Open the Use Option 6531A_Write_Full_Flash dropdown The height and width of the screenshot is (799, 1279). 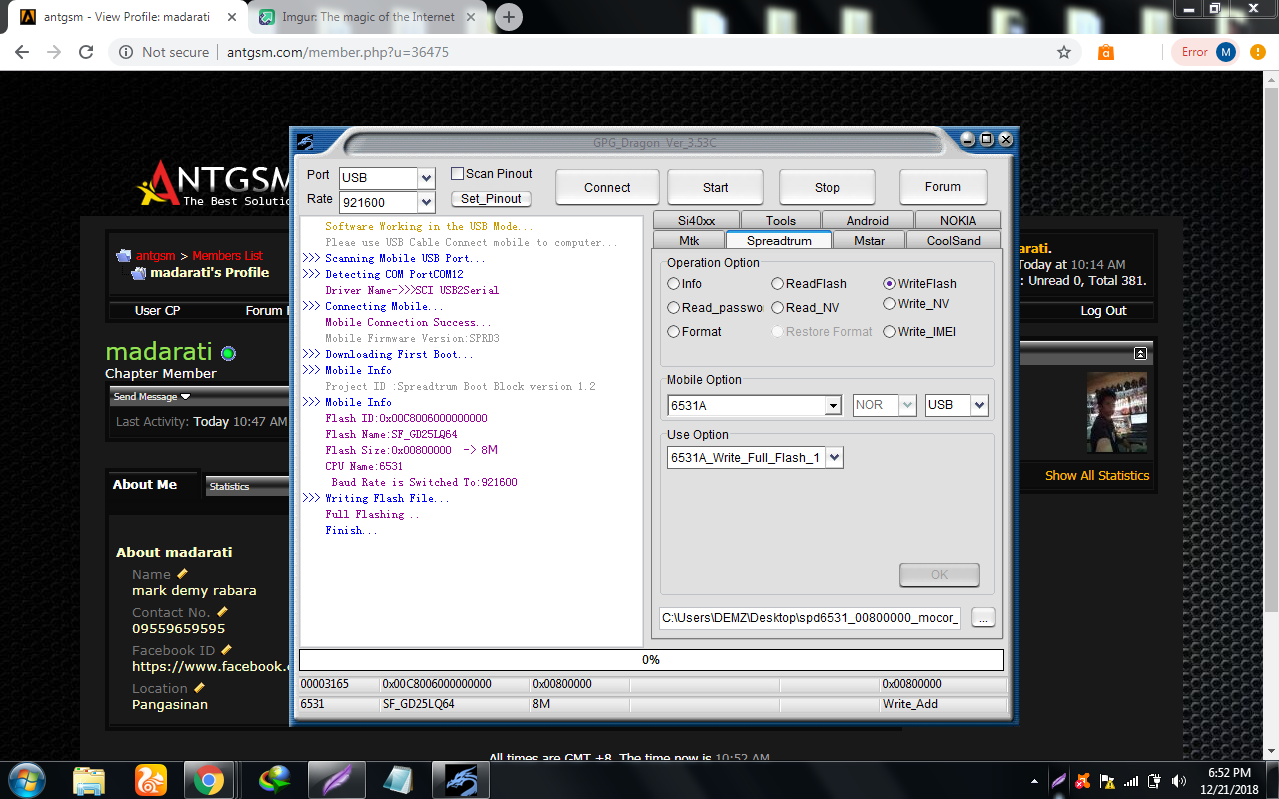835,458
